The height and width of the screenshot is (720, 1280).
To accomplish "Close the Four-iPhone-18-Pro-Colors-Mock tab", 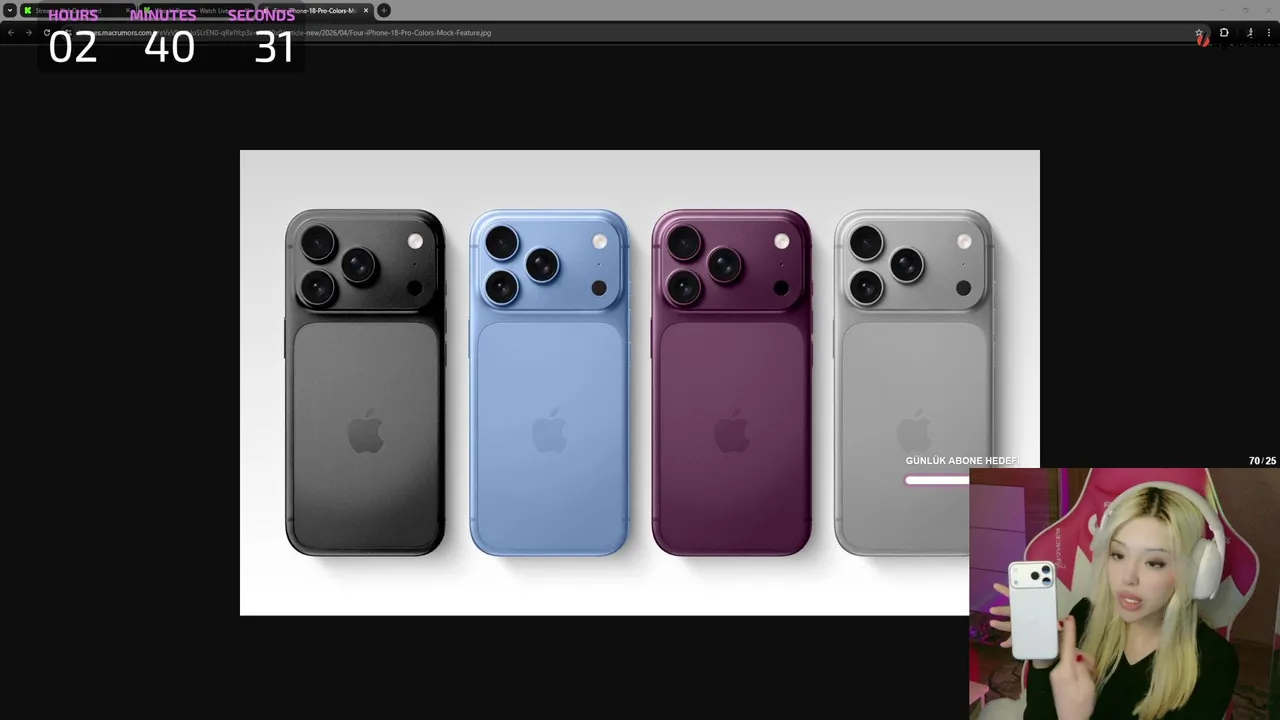I will [366, 11].
